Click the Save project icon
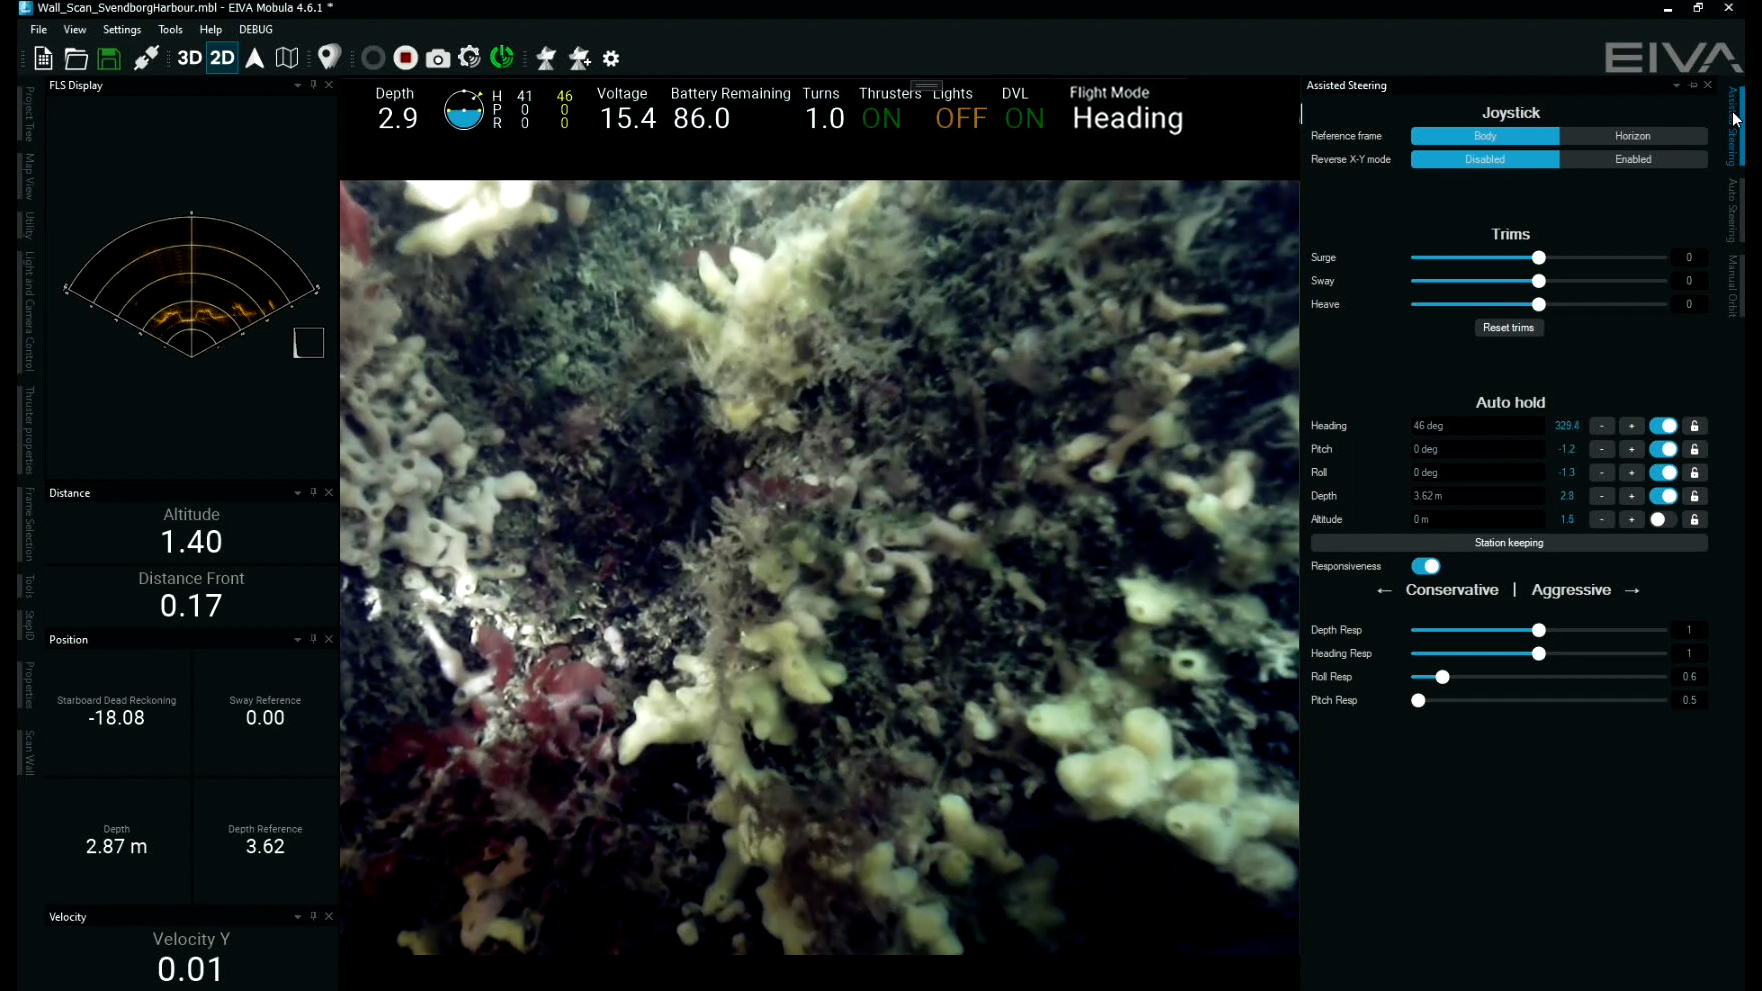Image resolution: width=1762 pixels, height=991 pixels. click(x=109, y=59)
